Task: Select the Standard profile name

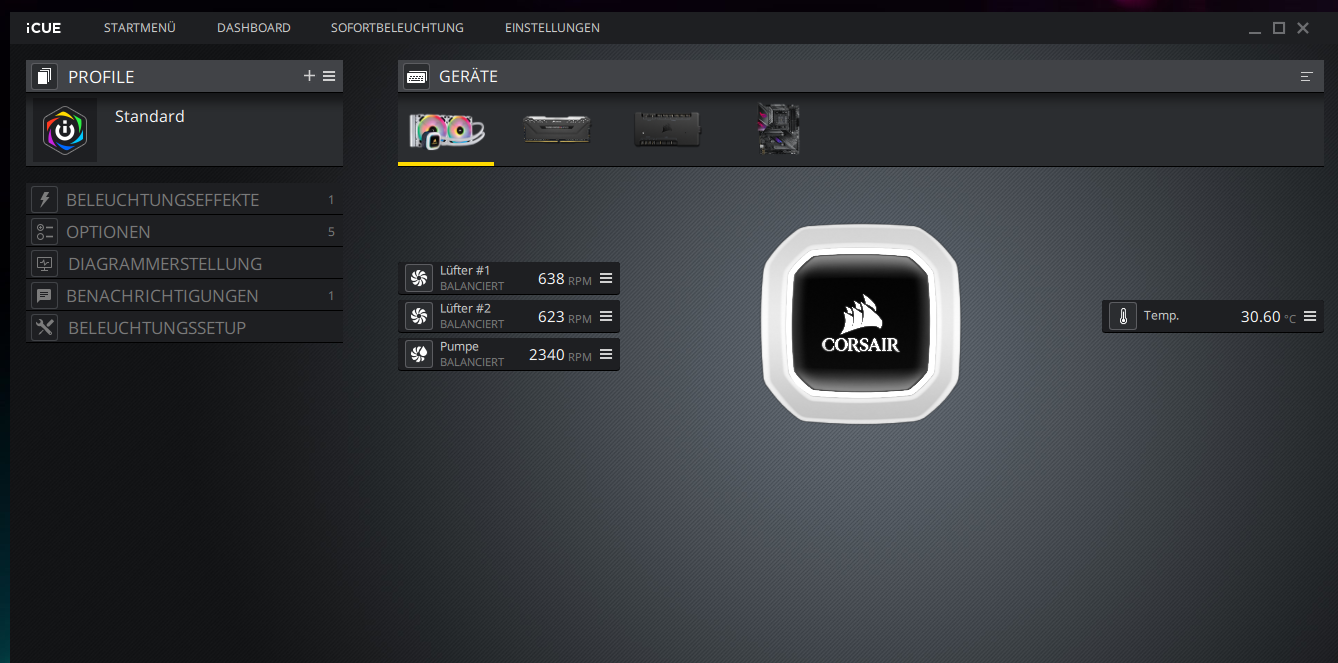Action: click(x=150, y=117)
